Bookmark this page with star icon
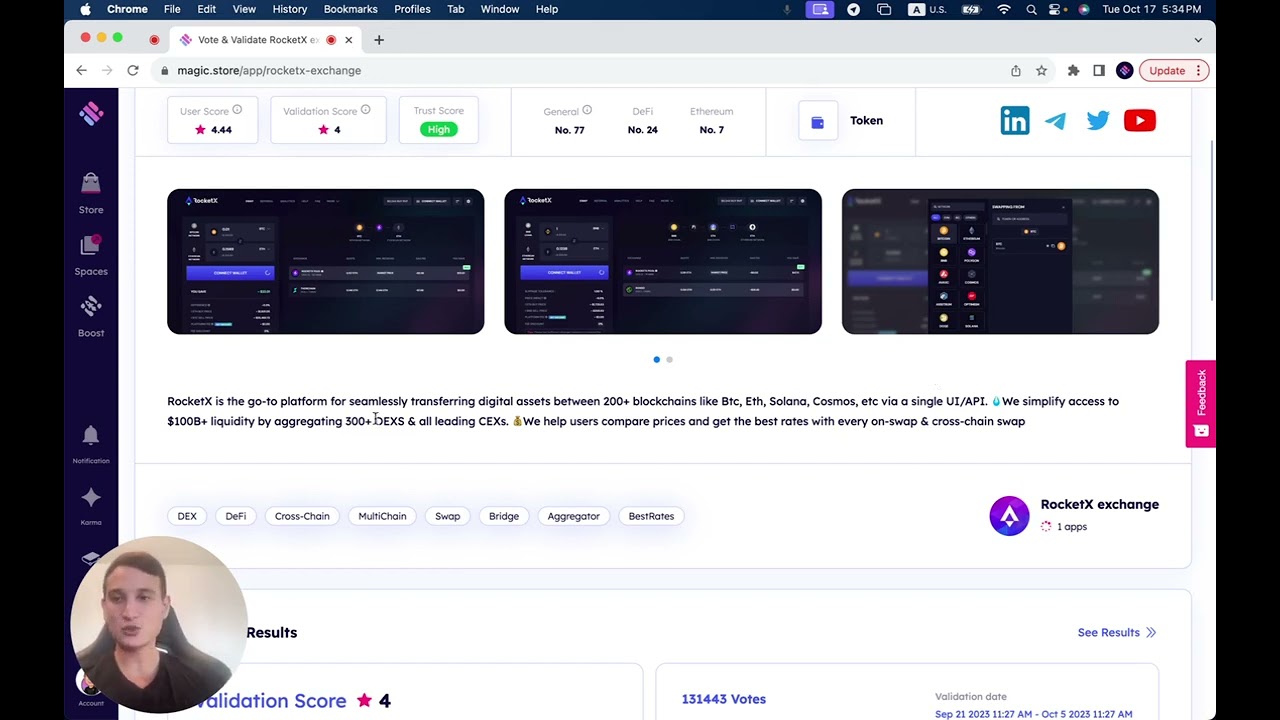This screenshot has height=720, width=1280. click(x=1041, y=70)
